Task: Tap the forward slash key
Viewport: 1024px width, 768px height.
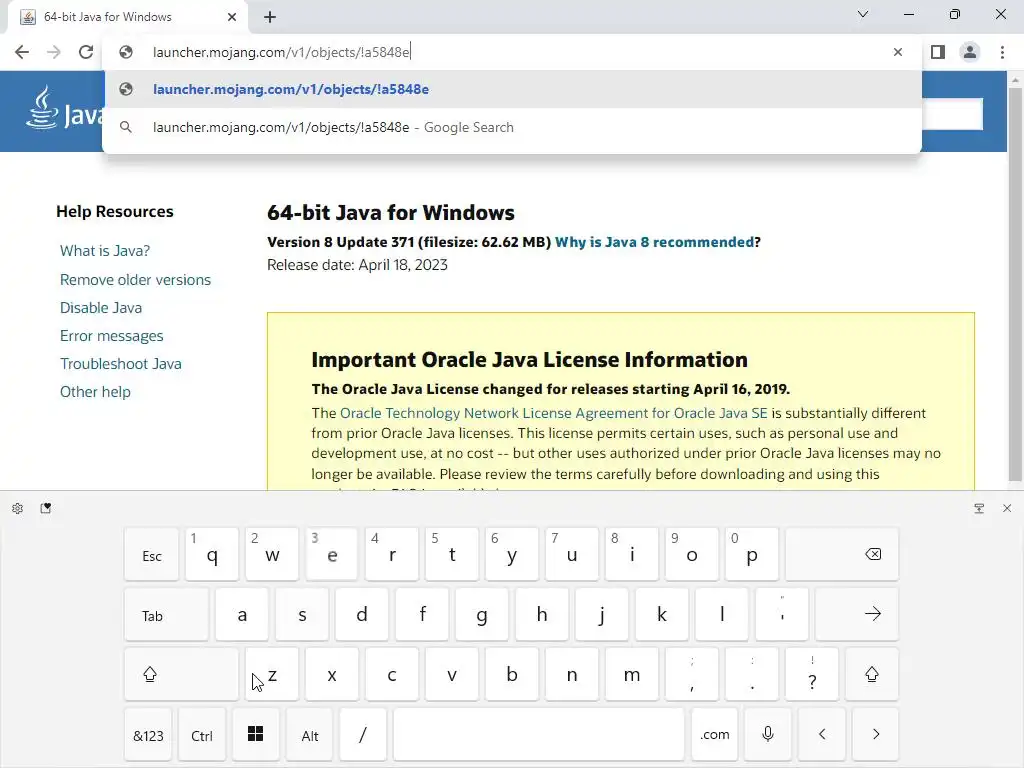Action: [362, 734]
